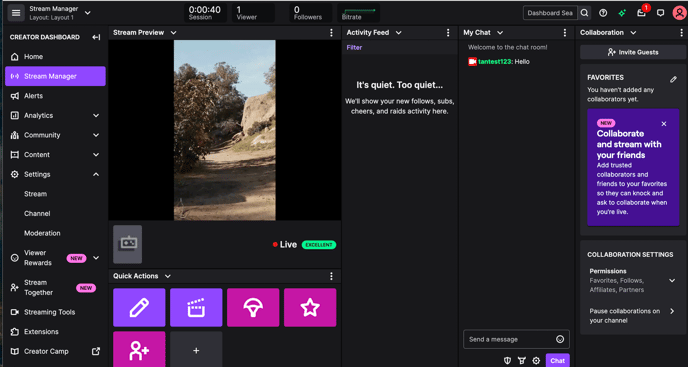The width and height of the screenshot is (688, 367).
Task: Open chat settings gear icon
Action: point(536,360)
